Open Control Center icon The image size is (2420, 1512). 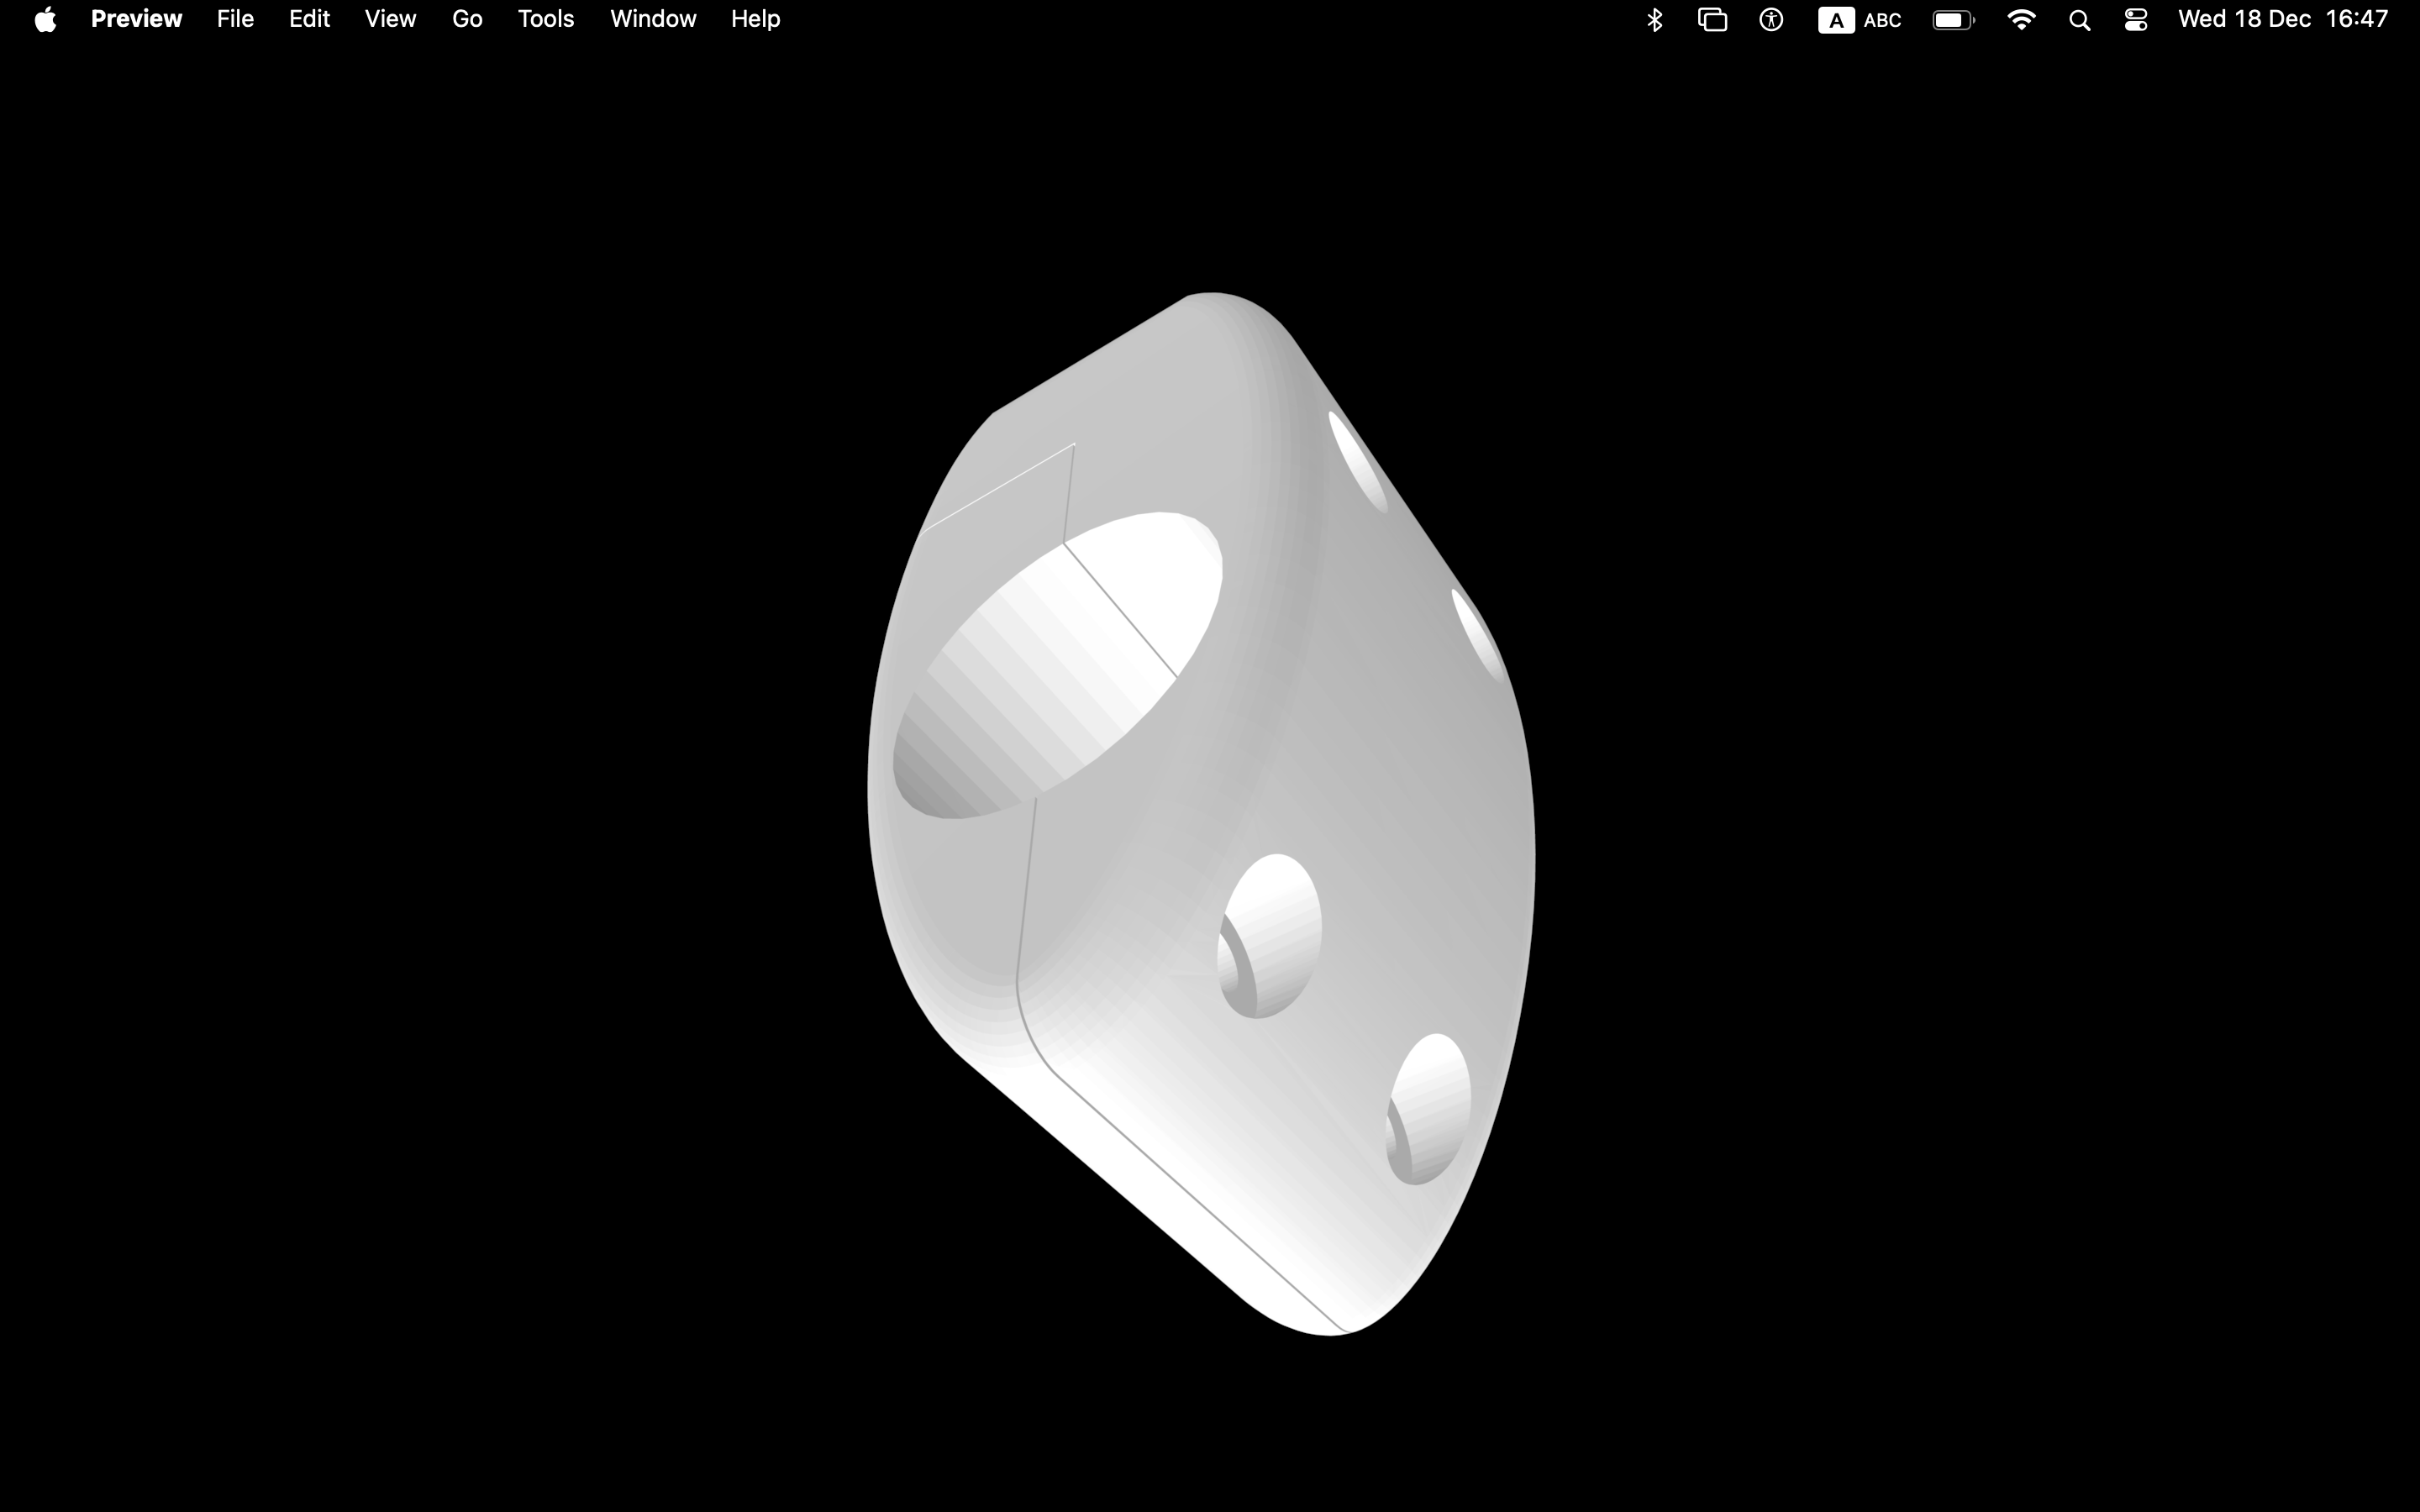[x=2136, y=20]
